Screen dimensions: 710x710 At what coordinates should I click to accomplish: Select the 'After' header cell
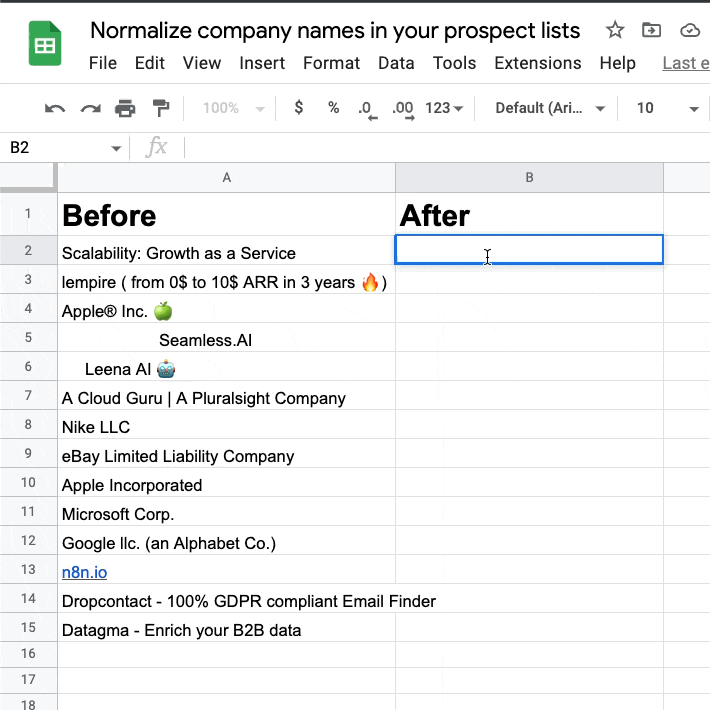(x=529, y=214)
